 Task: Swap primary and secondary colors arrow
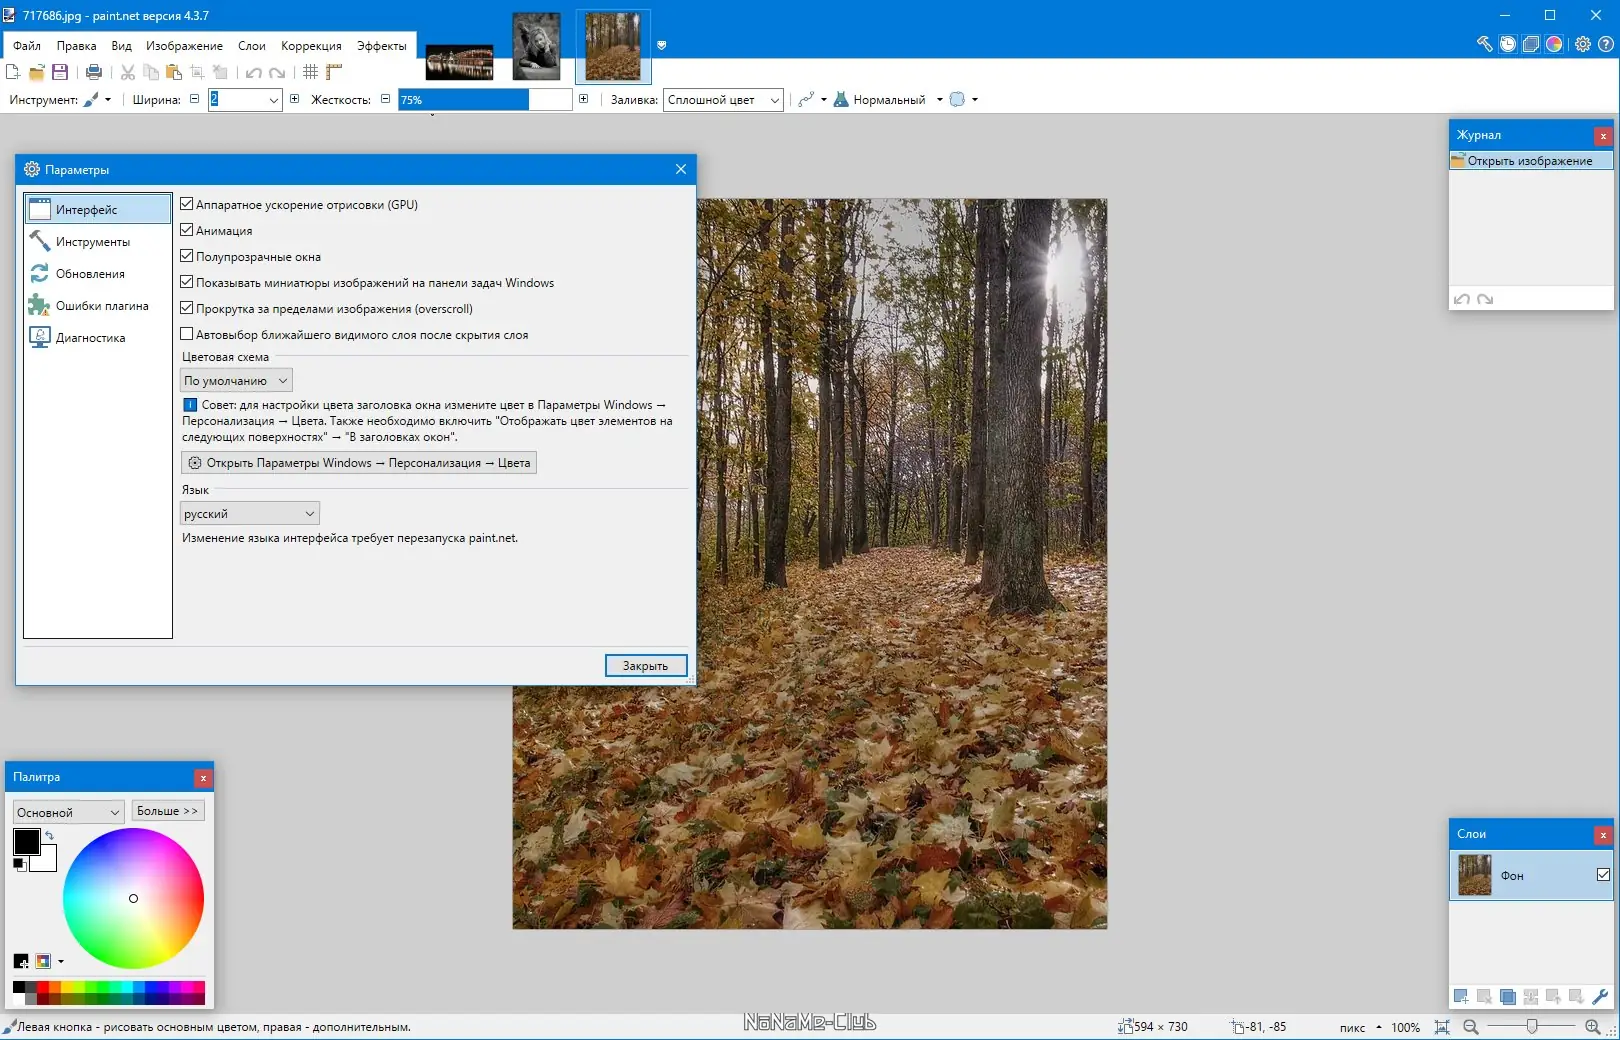[x=49, y=835]
